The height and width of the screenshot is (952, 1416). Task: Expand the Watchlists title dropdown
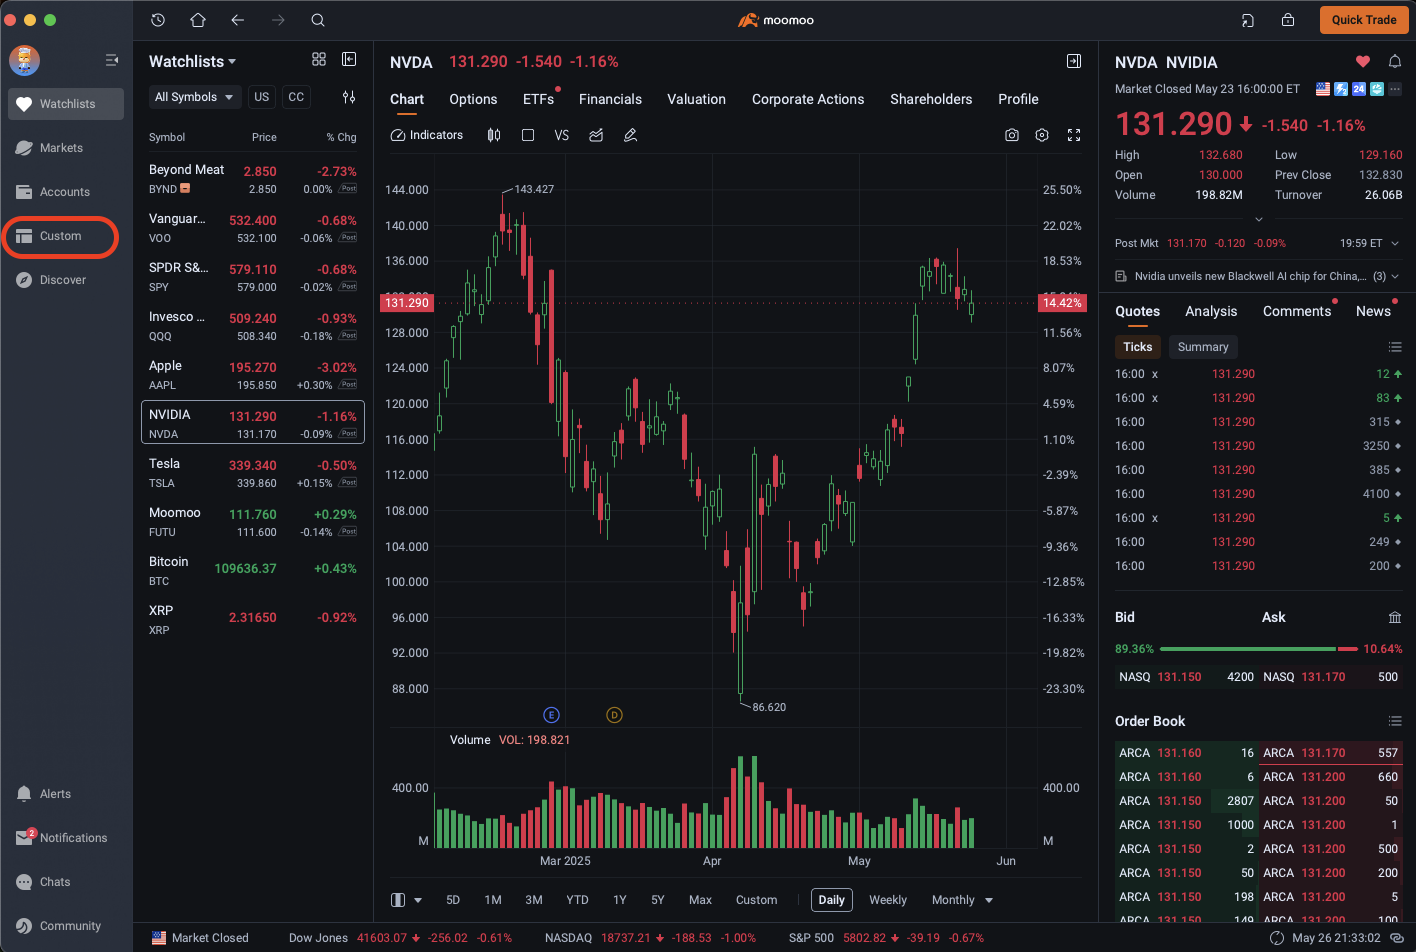193,62
